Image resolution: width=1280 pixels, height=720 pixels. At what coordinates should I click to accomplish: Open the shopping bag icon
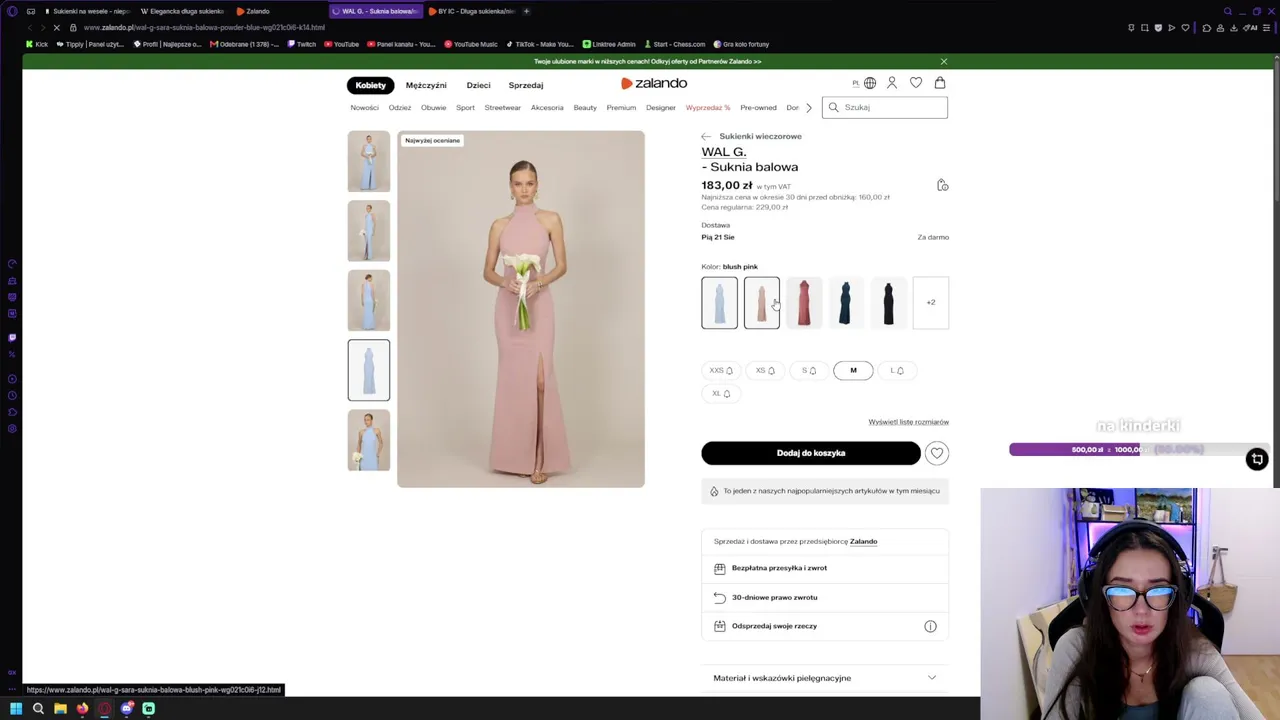940,83
